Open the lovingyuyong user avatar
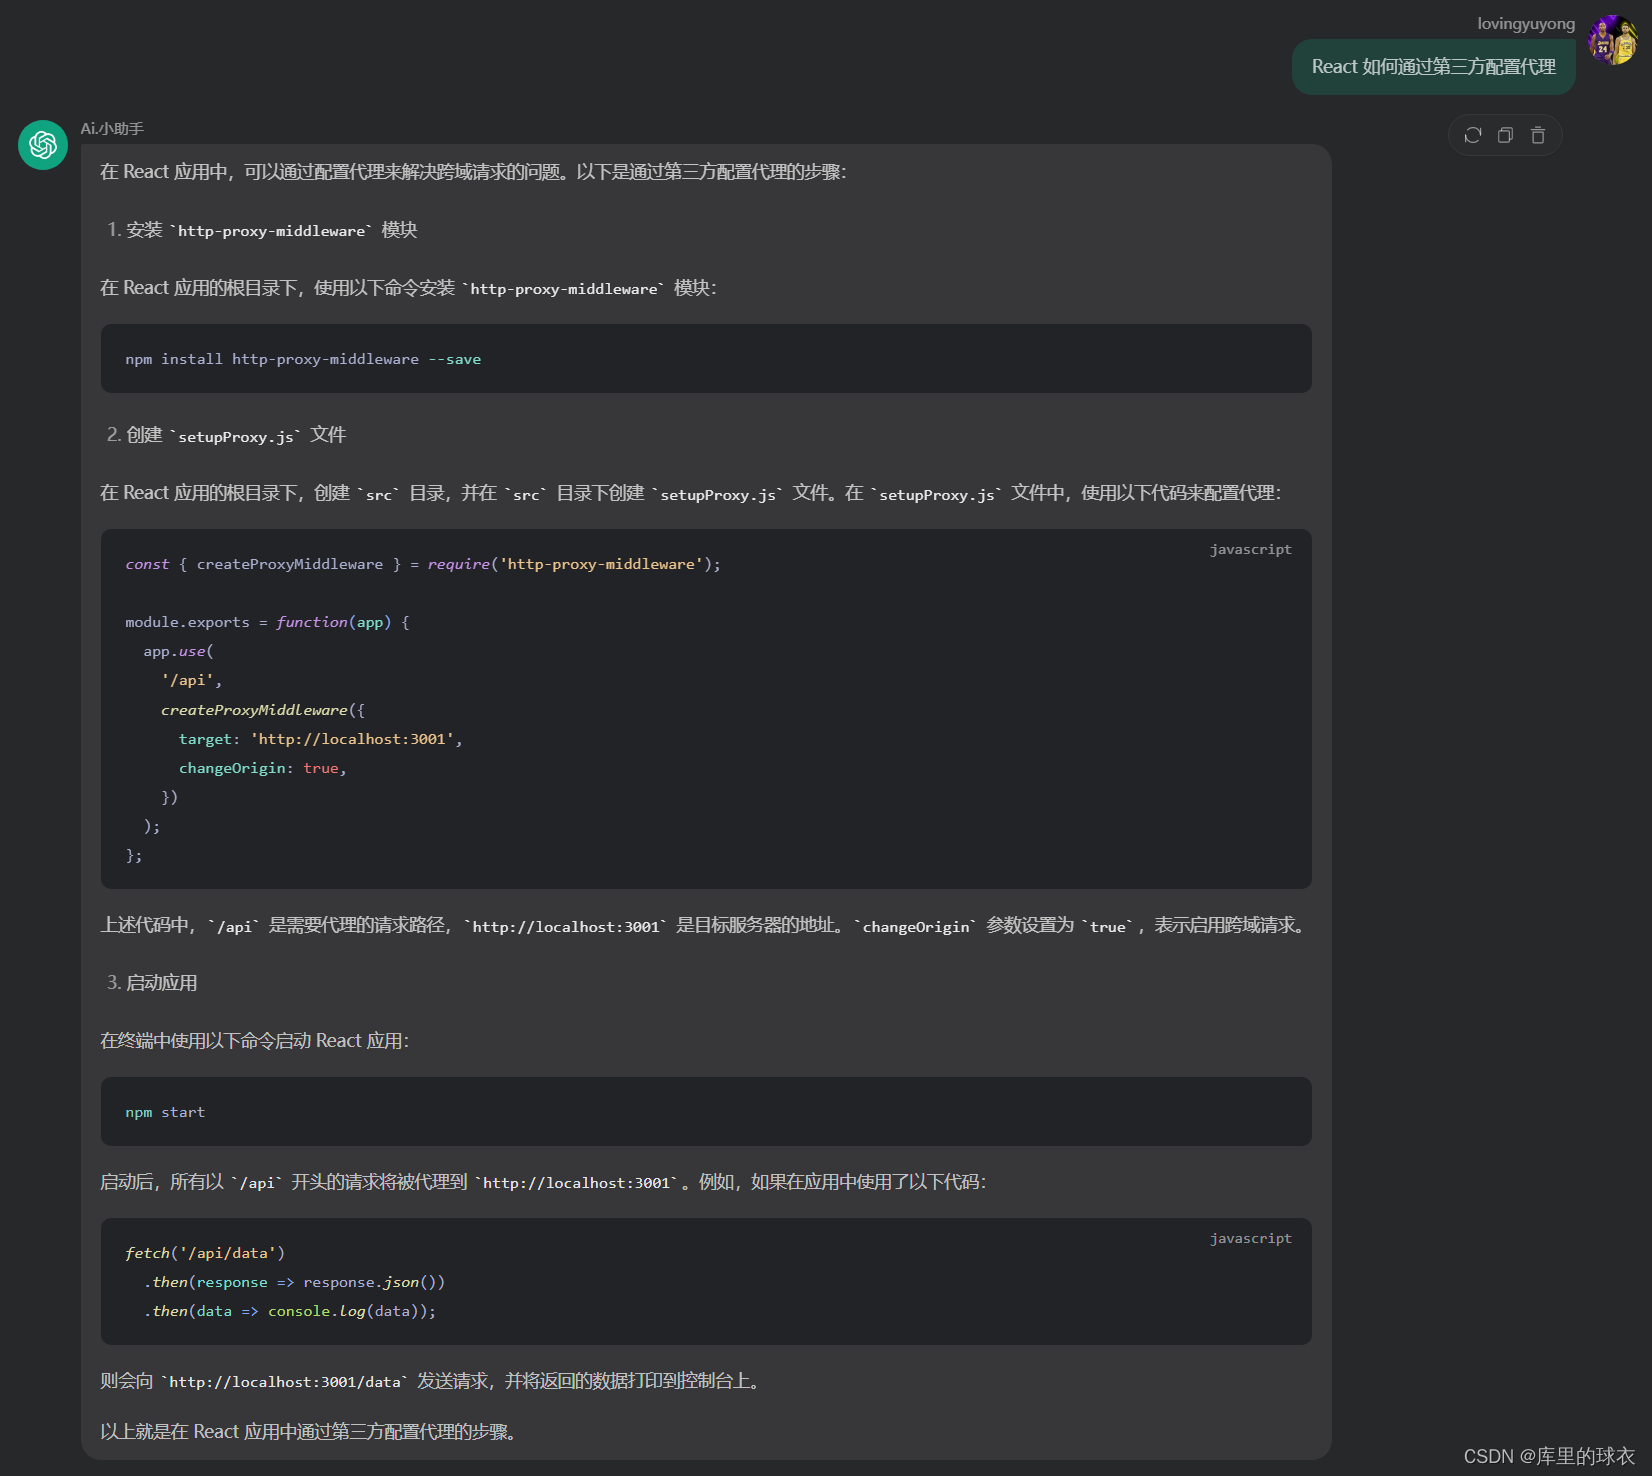The image size is (1652, 1476). point(1613,40)
